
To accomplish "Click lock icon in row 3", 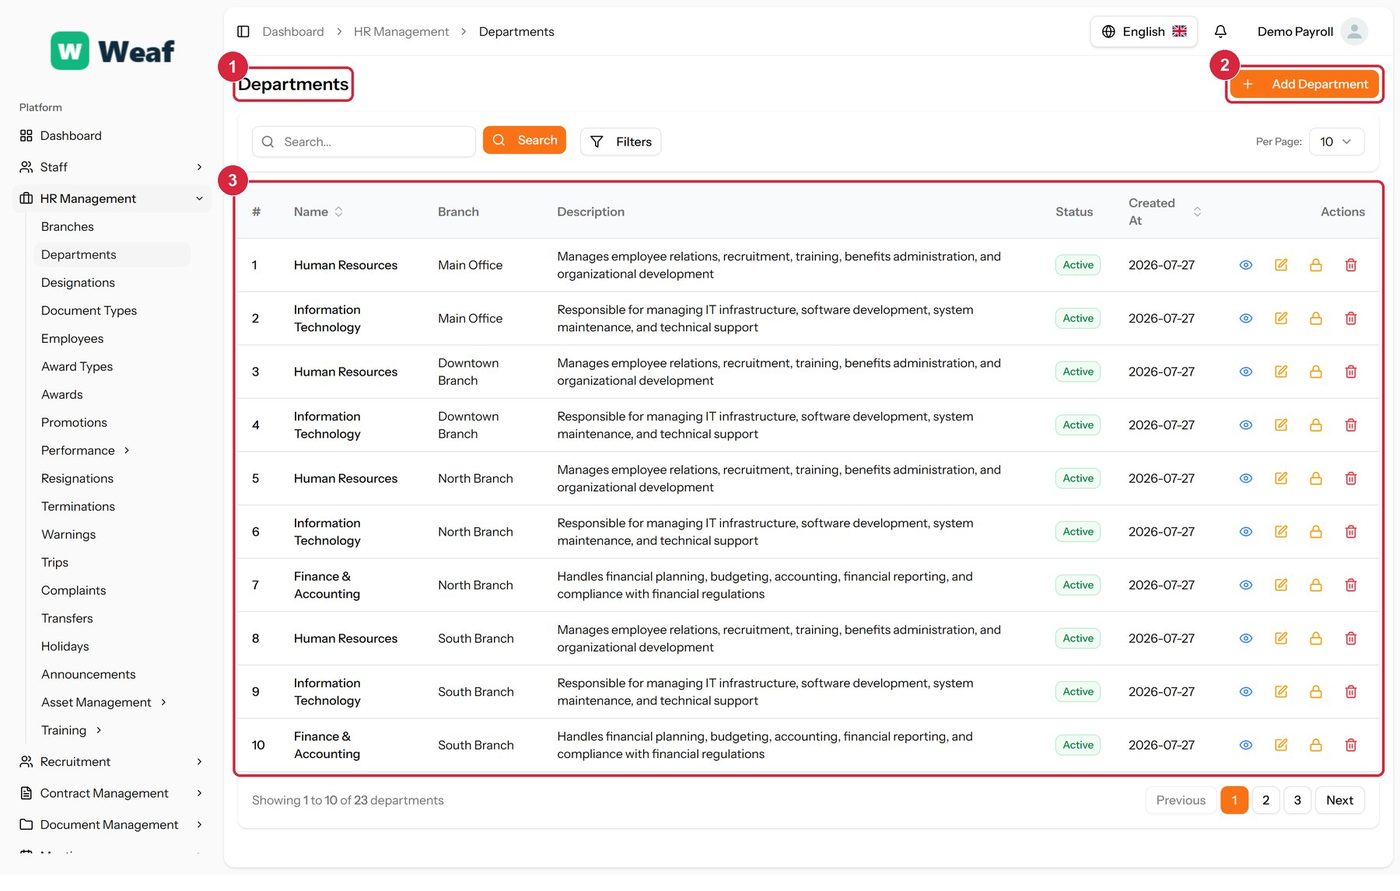I will point(1316,372).
